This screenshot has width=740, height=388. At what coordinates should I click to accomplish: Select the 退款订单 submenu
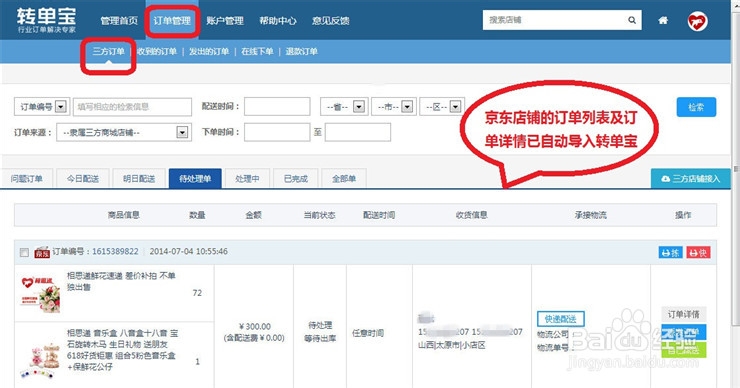(301, 51)
